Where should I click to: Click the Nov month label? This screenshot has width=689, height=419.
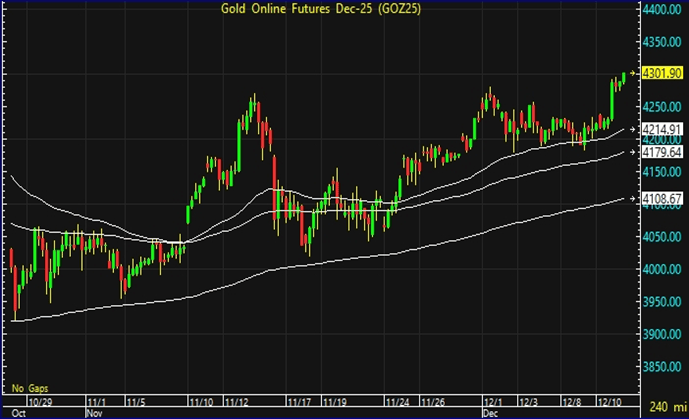point(96,411)
